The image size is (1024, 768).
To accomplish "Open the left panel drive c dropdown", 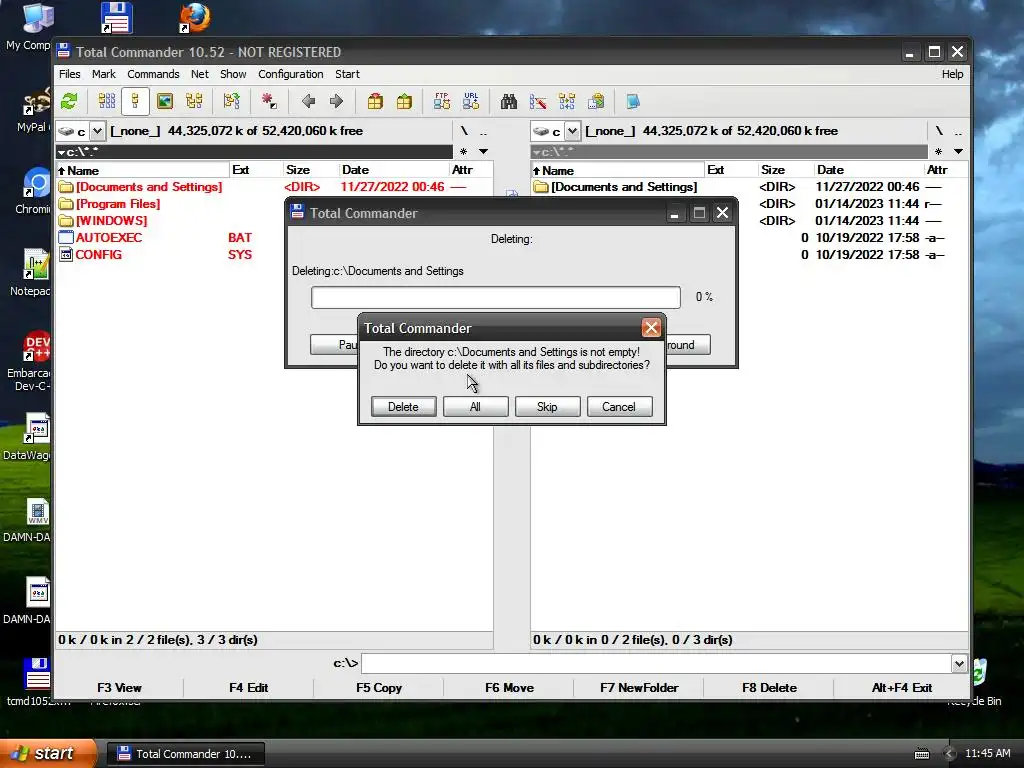I will pyautogui.click(x=97, y=131).
